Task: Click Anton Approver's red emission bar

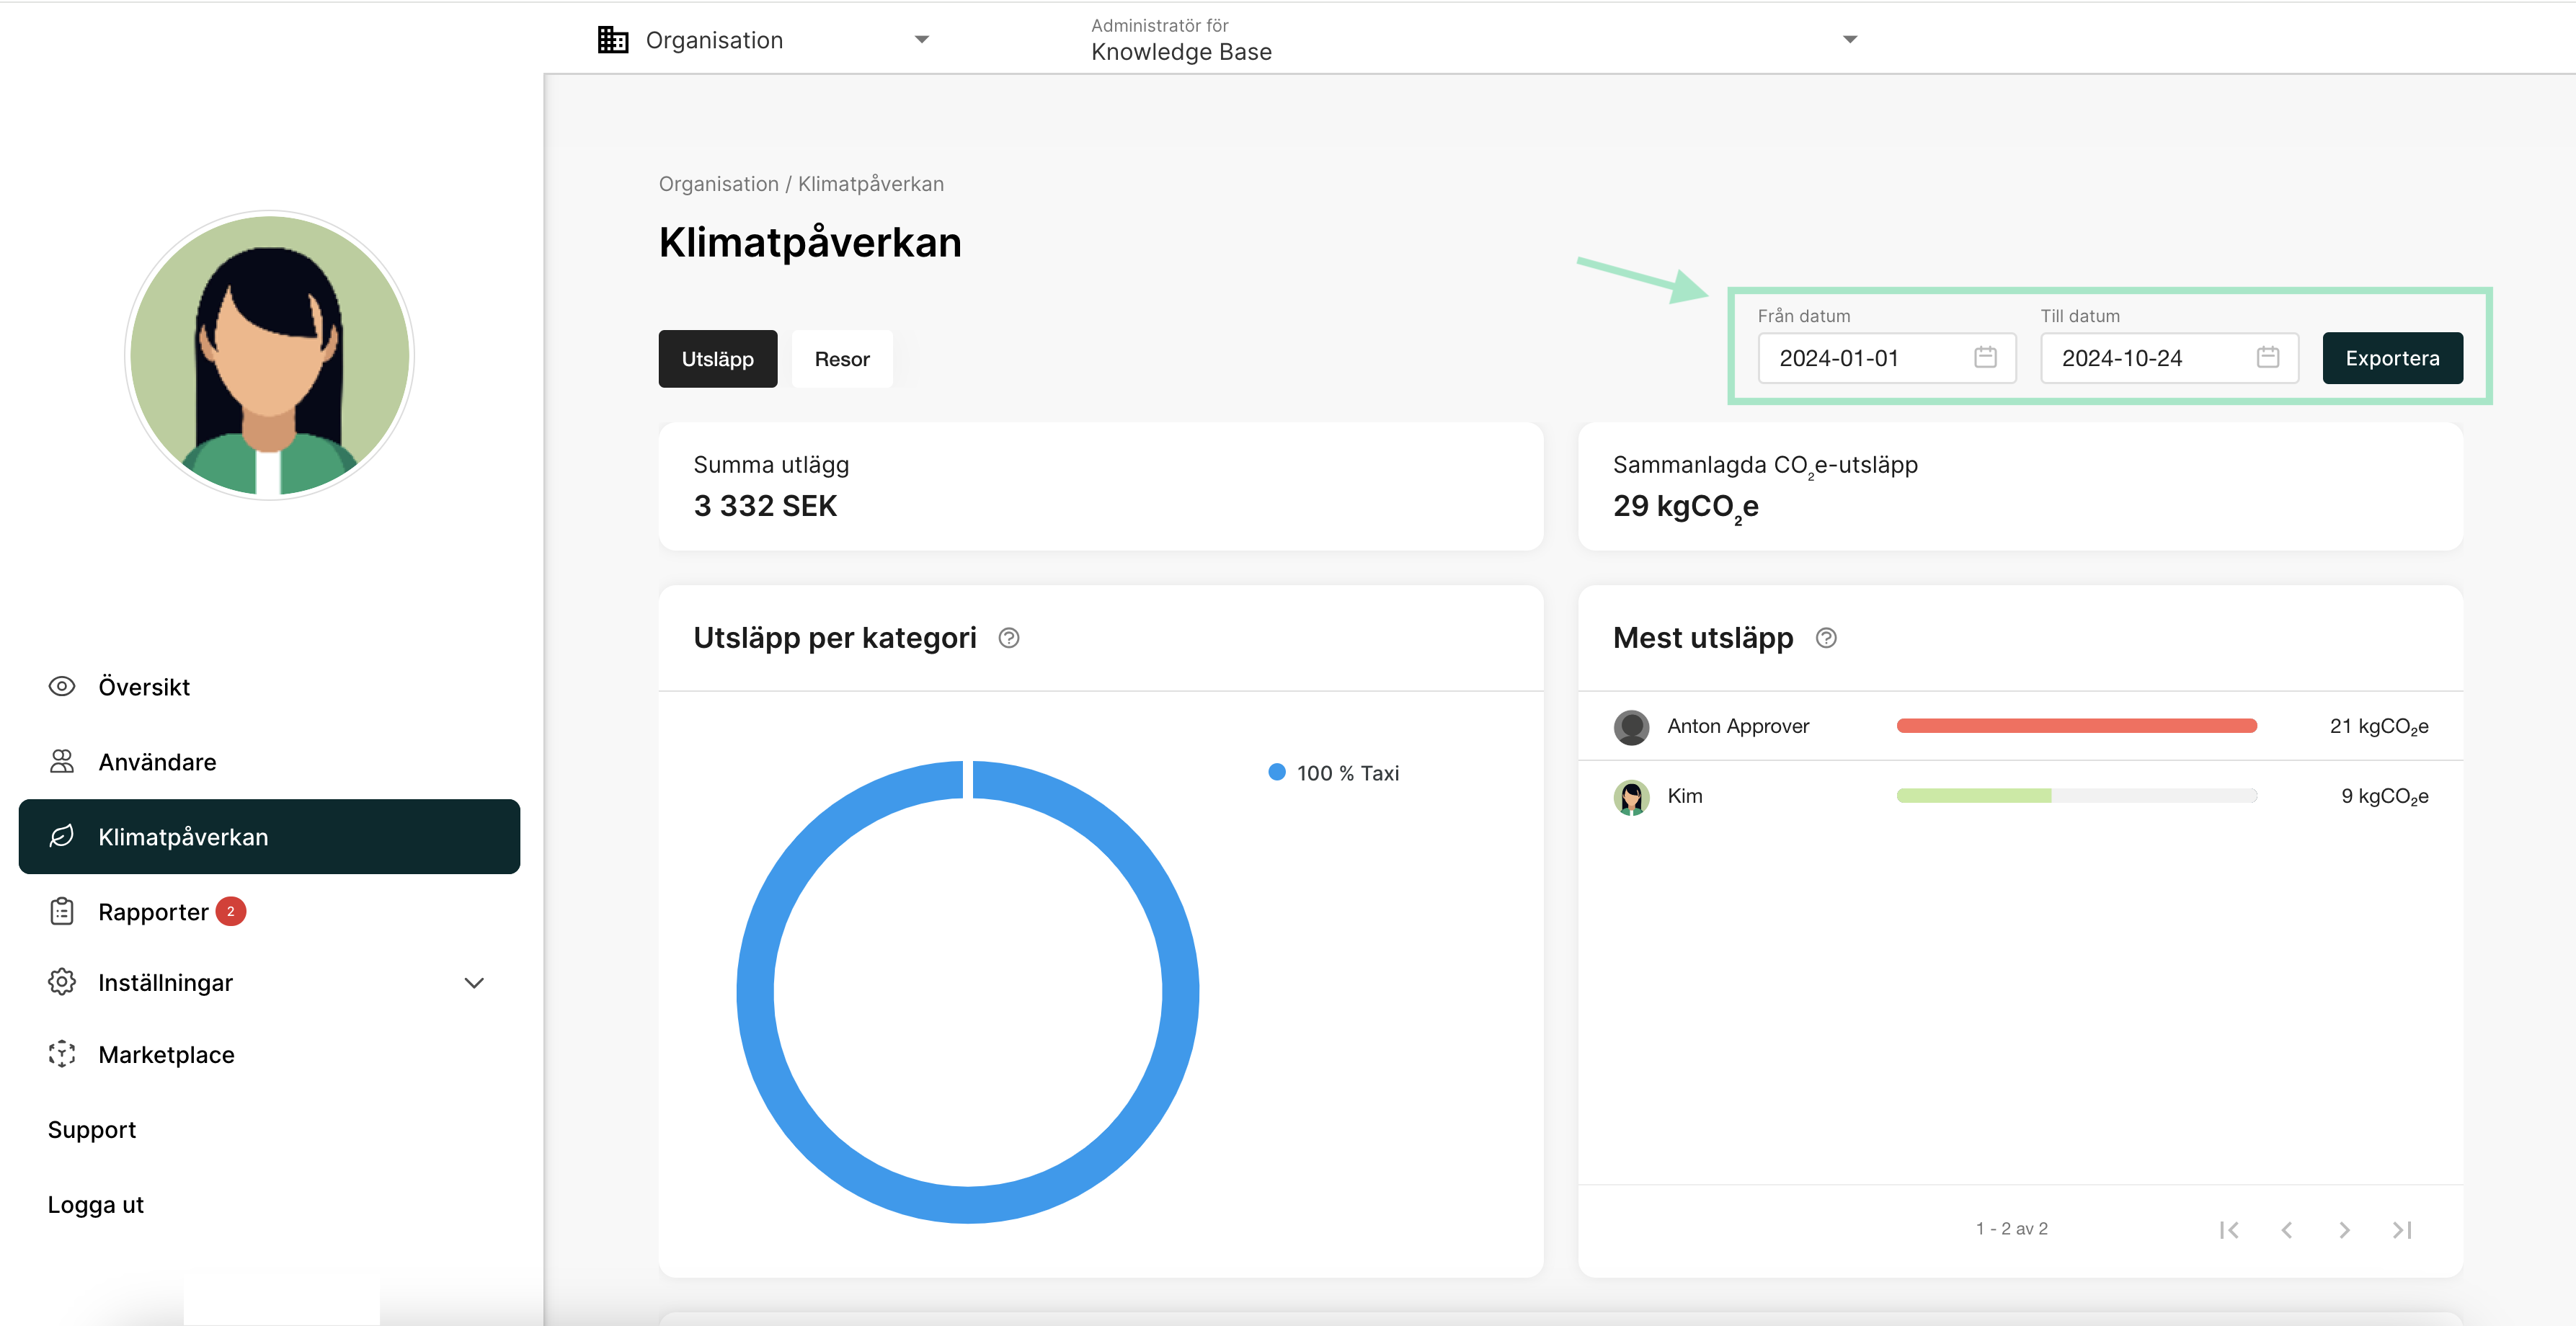Action: [2076, 726]
